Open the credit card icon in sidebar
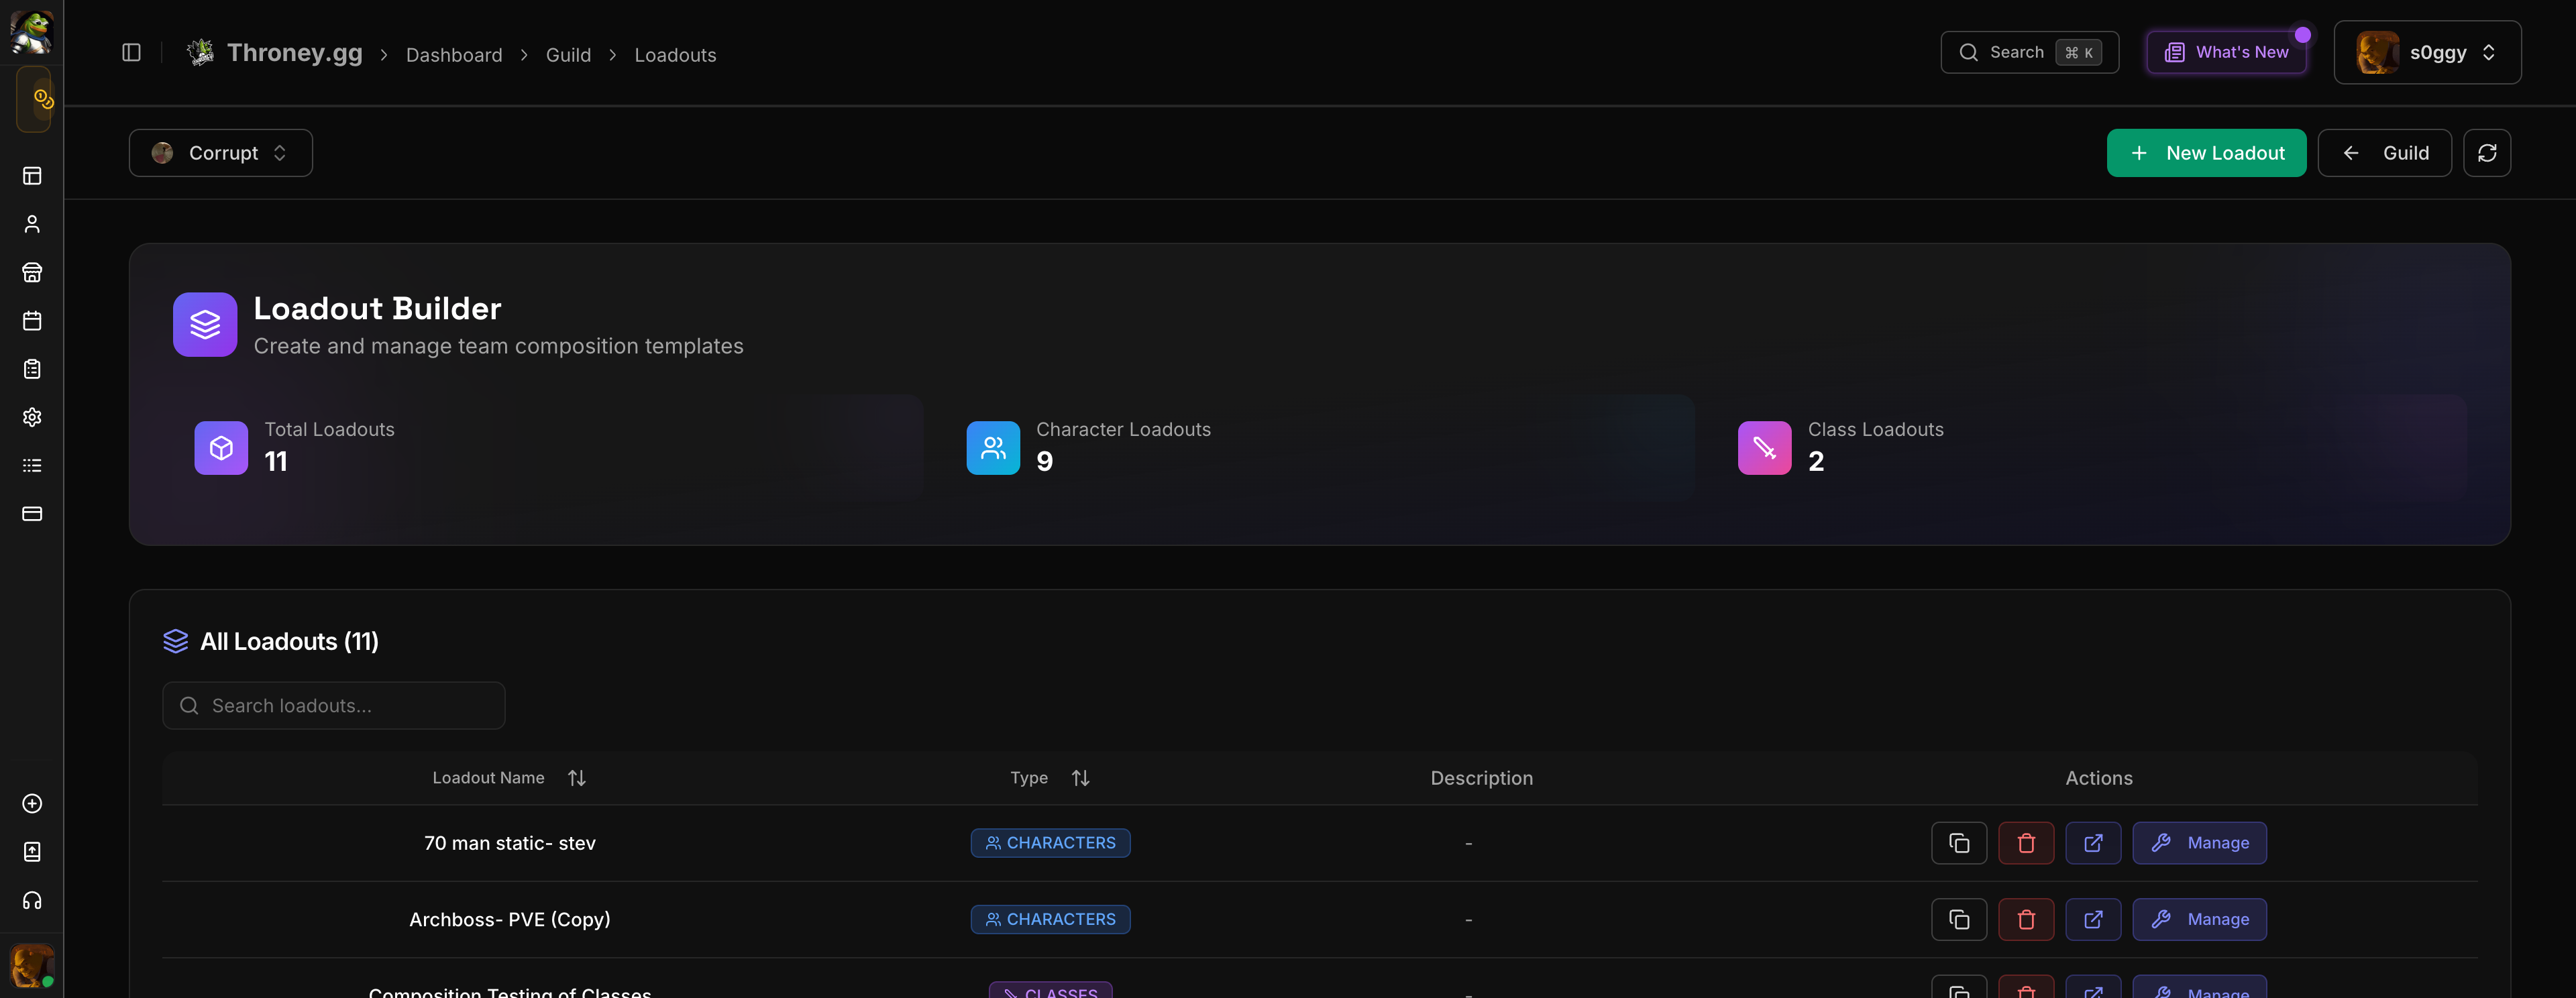The height and width of the screenshot is (998, 2576). [x=32, y=514]
